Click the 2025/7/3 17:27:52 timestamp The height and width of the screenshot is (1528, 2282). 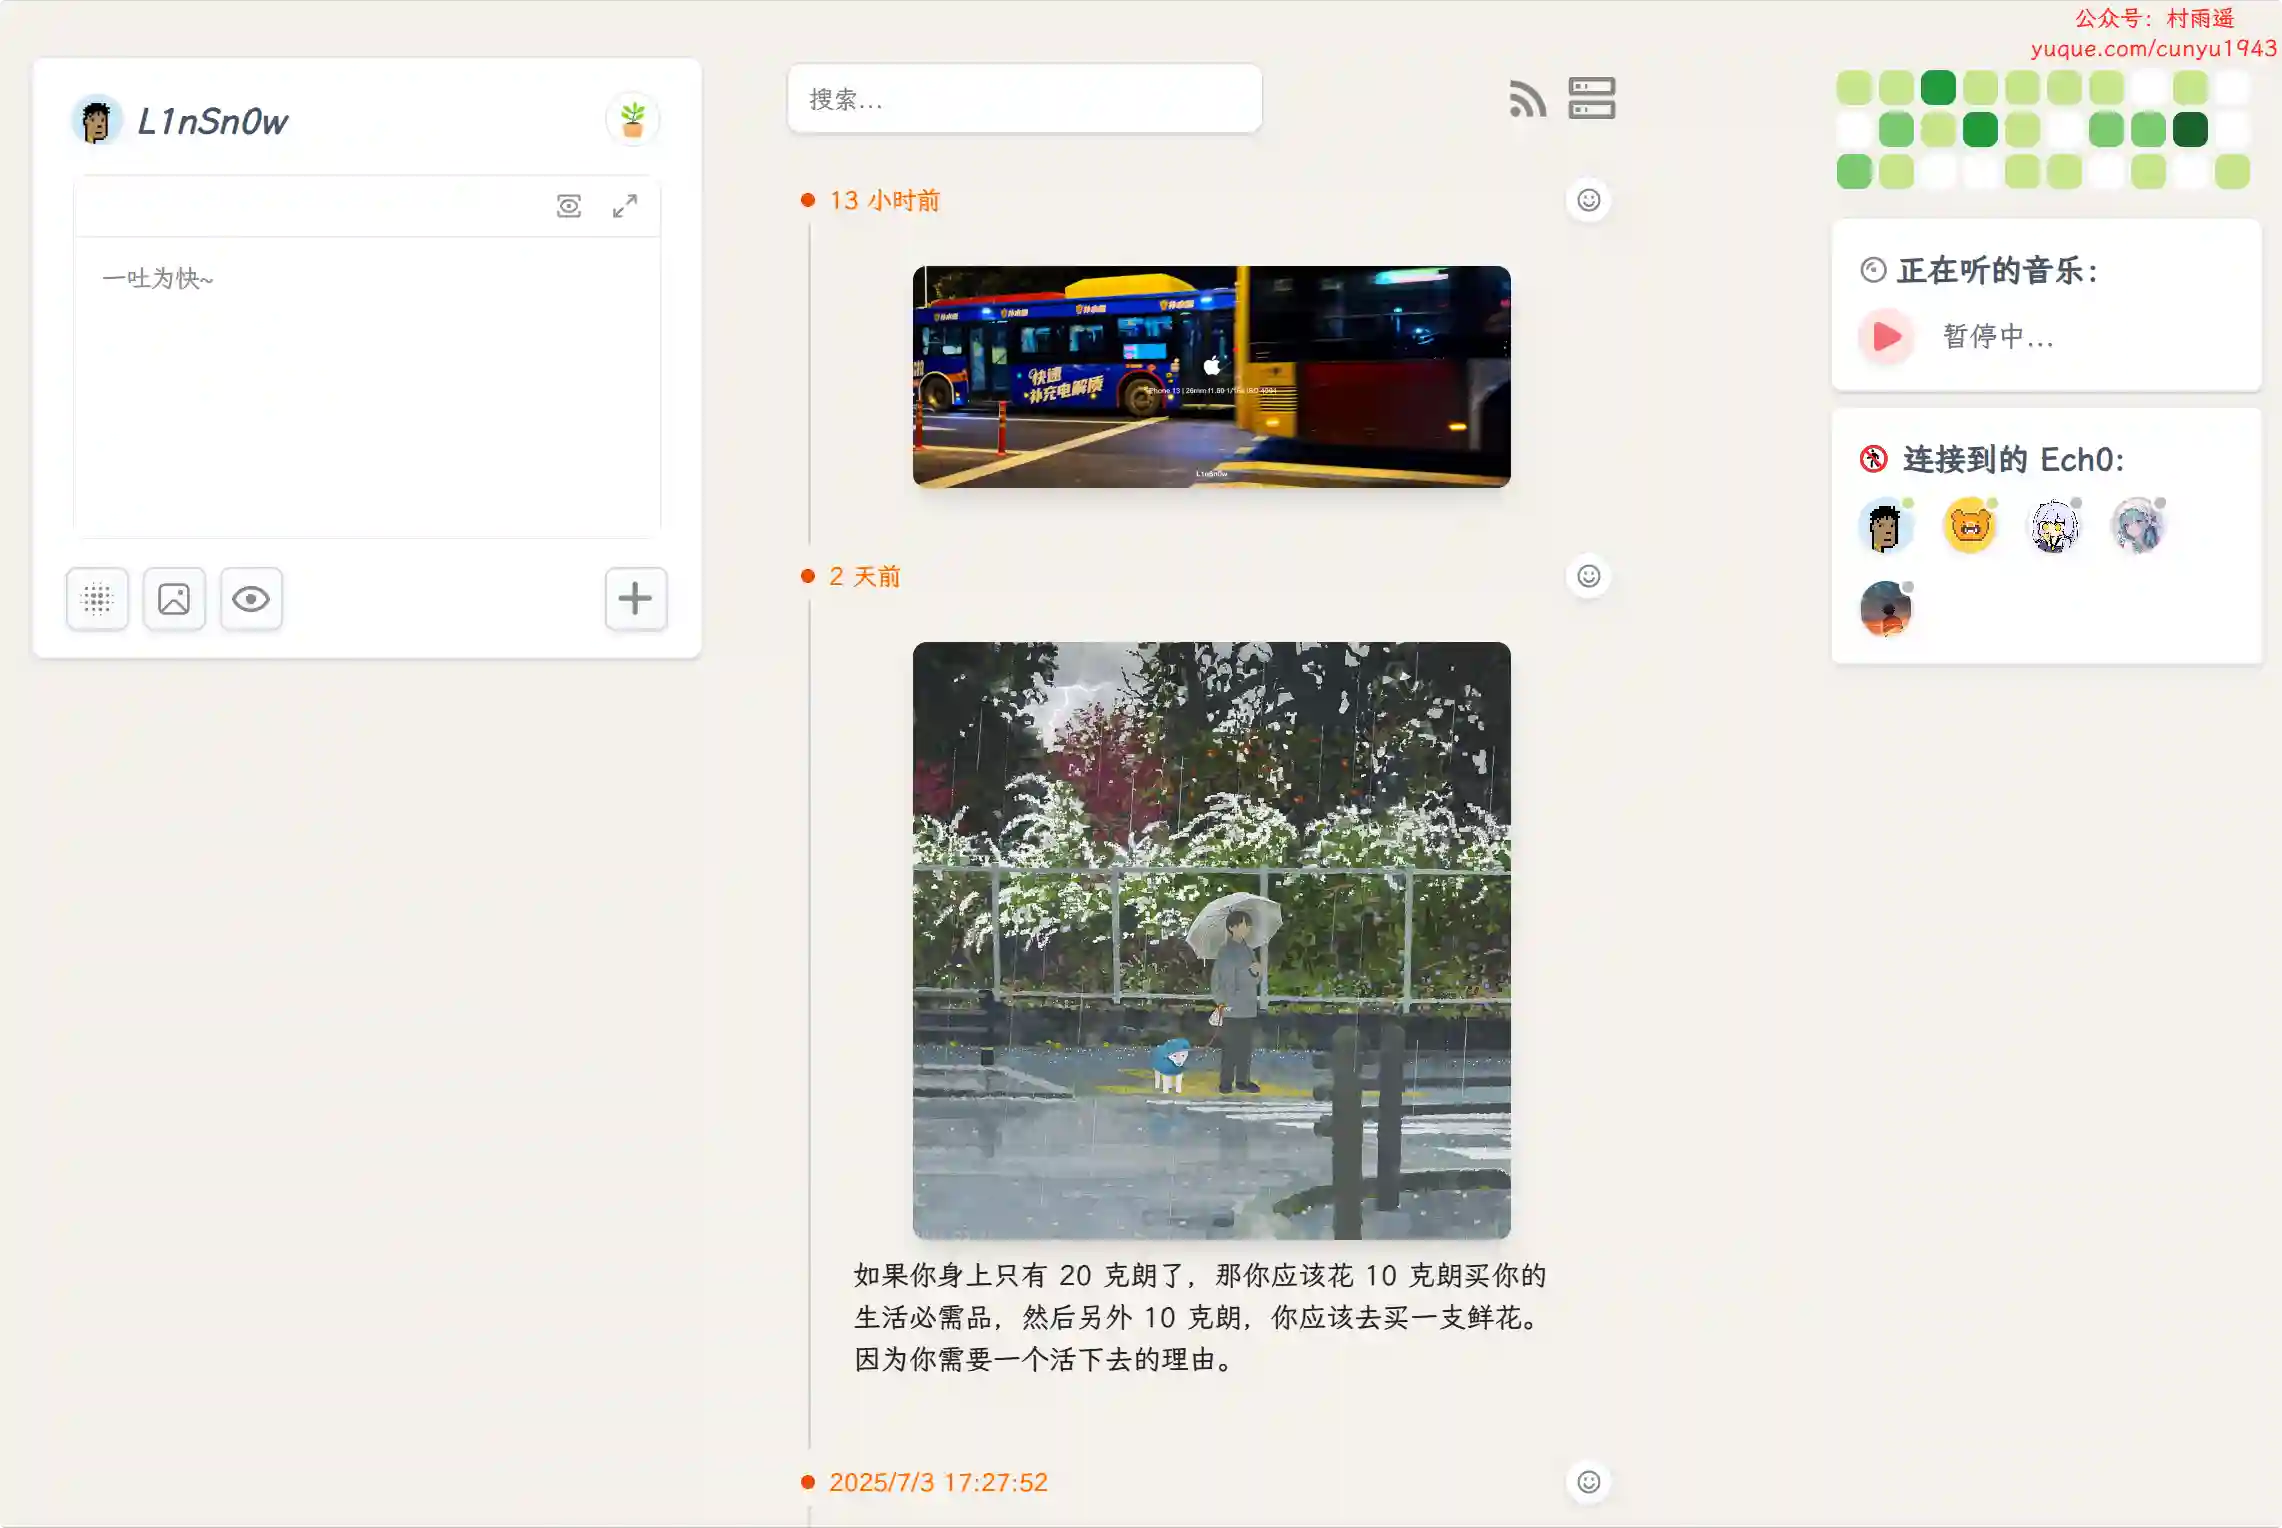[938, 1482]
